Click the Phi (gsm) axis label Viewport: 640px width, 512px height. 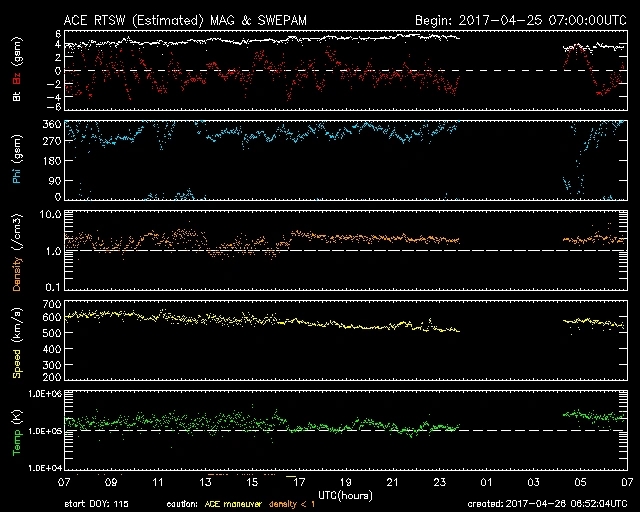coord(14,161)
